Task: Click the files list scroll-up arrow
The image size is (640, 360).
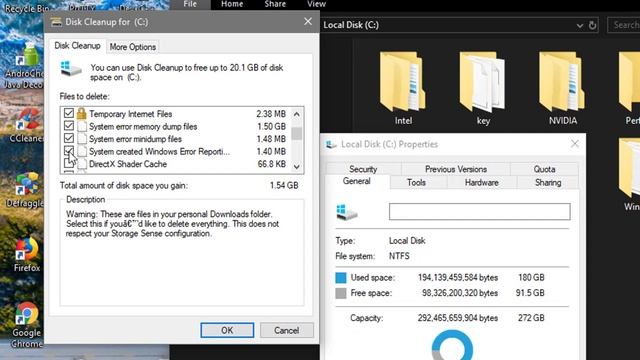Action: pos(297,114)
